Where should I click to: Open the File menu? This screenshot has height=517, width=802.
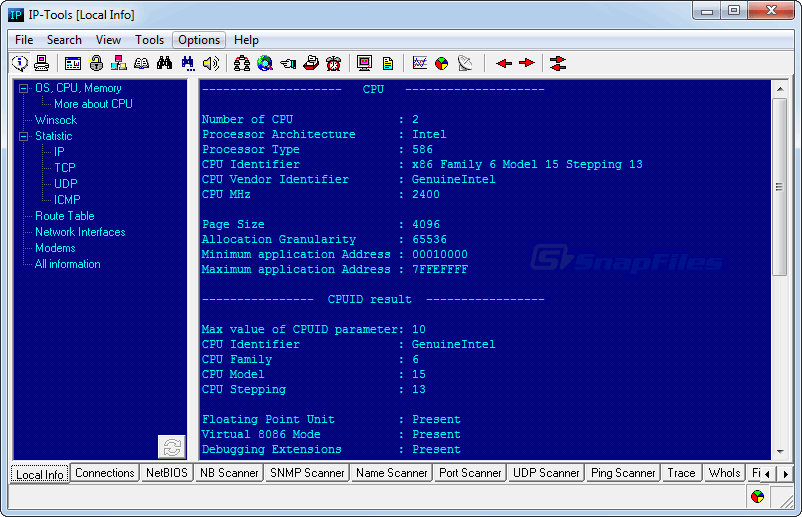tap(24, 40)
